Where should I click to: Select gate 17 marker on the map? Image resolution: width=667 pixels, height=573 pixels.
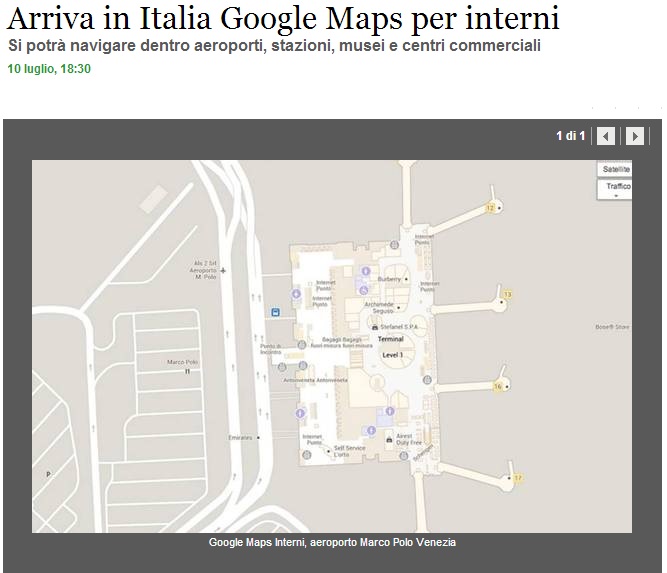click(518, 478)
